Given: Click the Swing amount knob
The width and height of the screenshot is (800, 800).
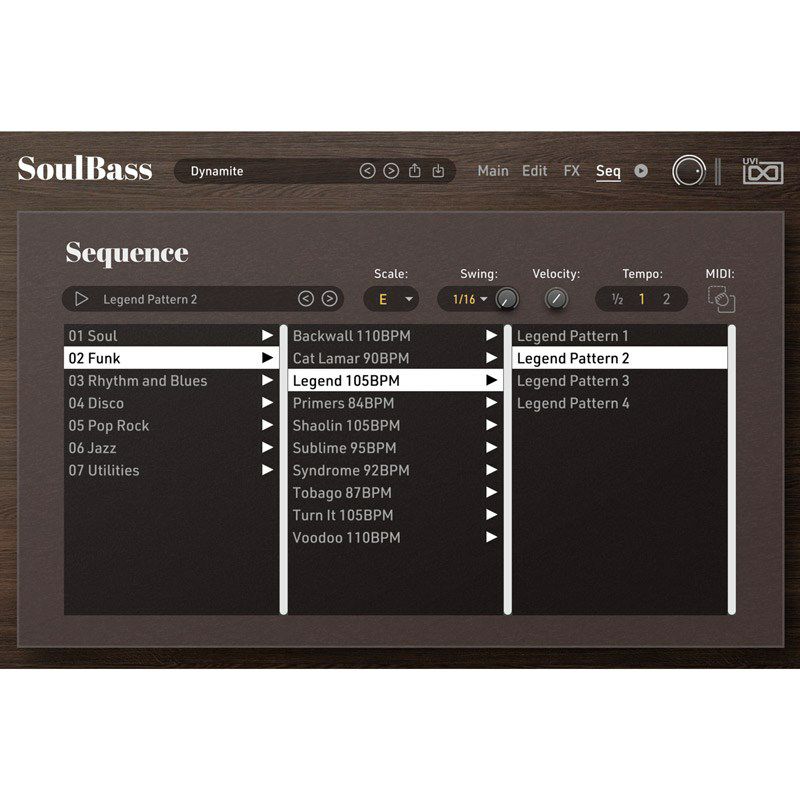Looking at the screenshot, I should [507, 299].
